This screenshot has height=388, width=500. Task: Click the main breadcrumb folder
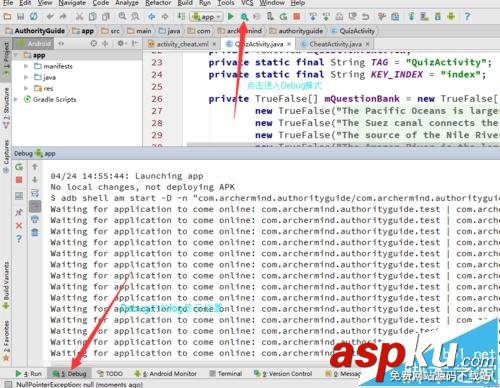click(x=139, y=31)
